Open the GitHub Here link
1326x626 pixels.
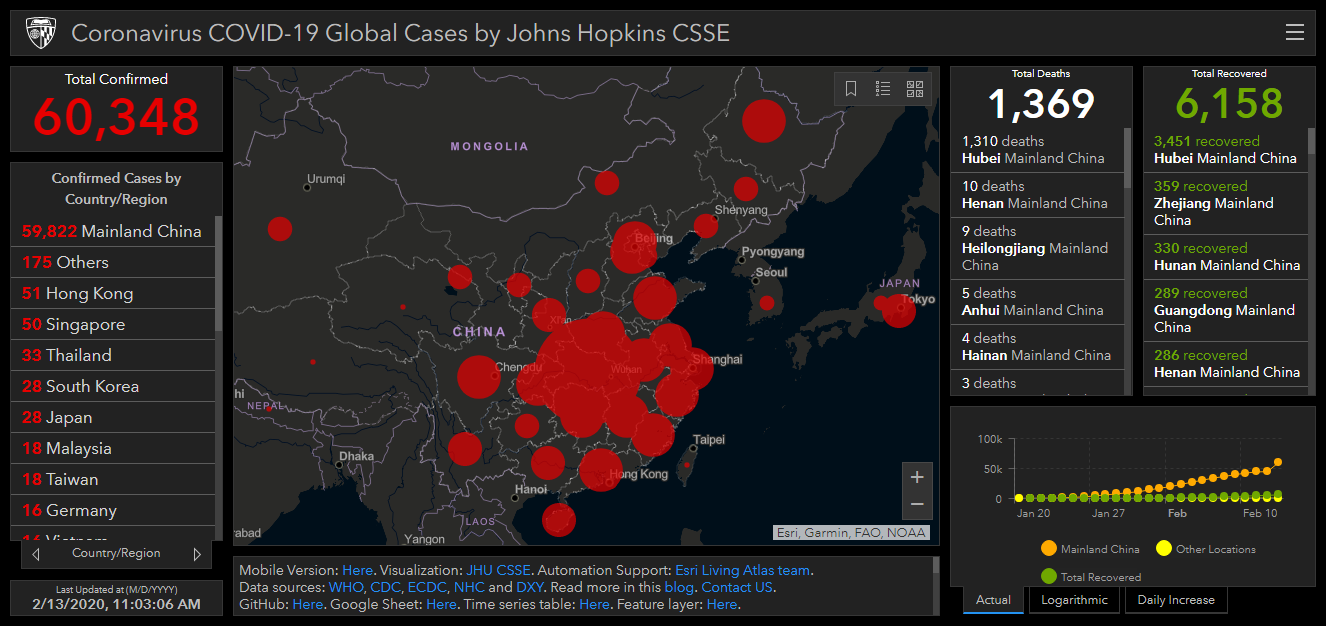coord(308,605)
